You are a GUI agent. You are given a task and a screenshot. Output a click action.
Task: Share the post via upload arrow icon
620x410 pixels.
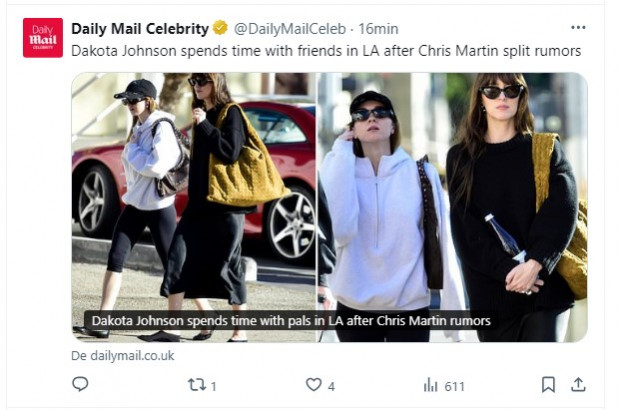click(x=578, y=384)
